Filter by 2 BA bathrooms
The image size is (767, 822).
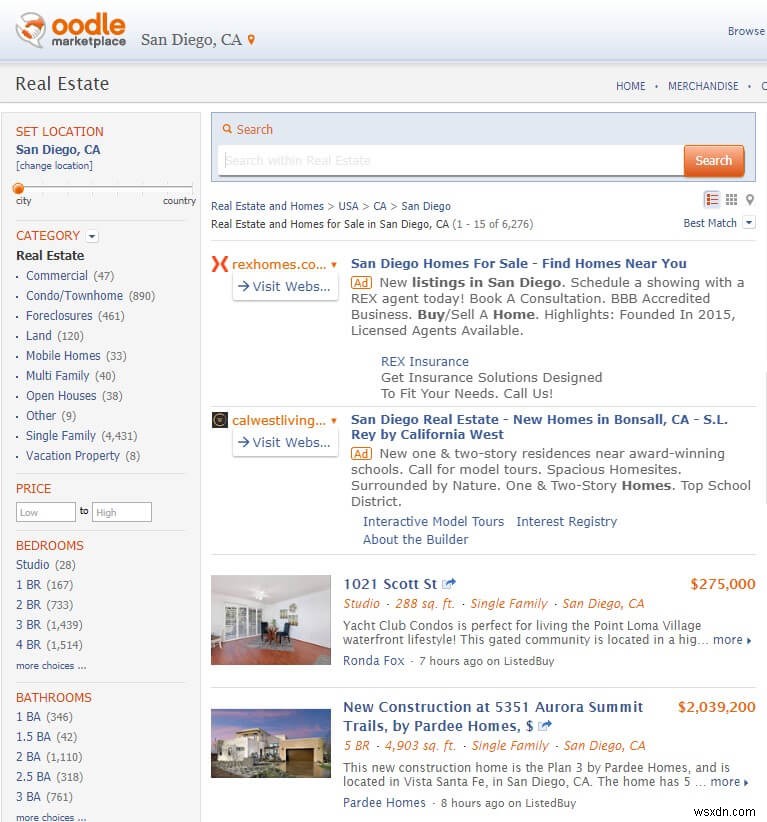point(28,757)
